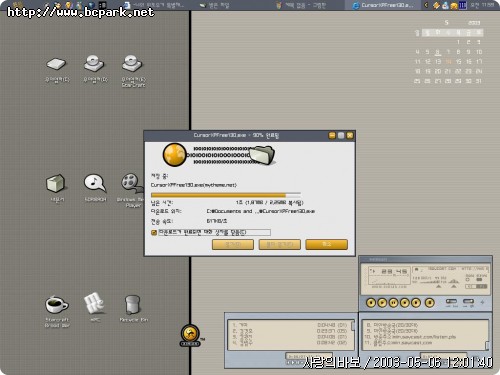The height and width of the screenshot is (375, 500).
Task: Click the right playlist window scrollbar handle
Action: tap(487, 345)
